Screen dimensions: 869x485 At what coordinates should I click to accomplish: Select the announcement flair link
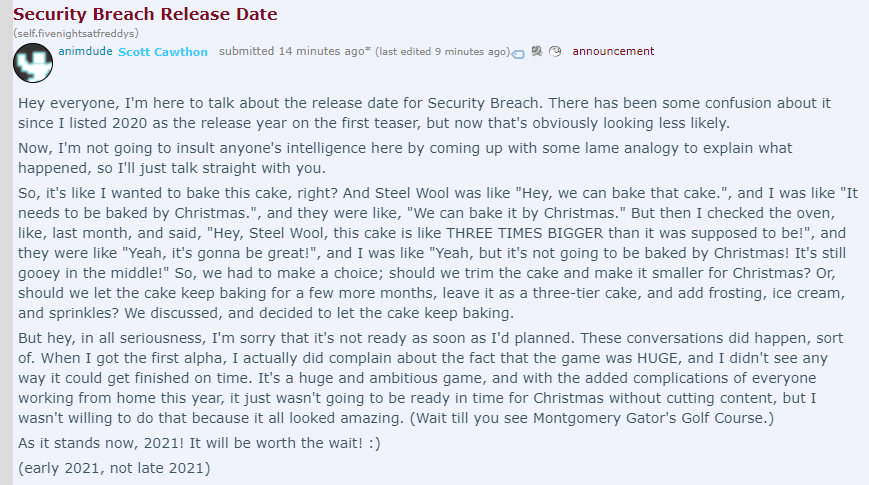tap(613, 51)
